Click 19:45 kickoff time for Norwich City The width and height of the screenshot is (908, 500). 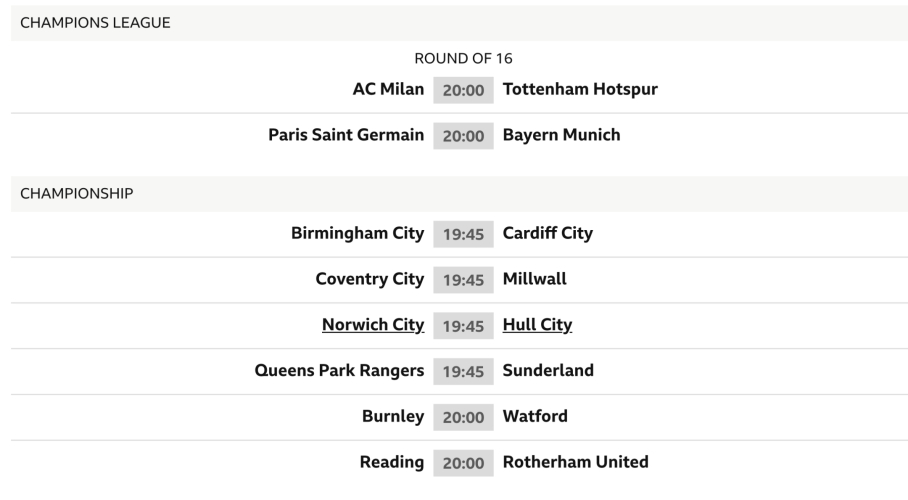[x=463, y=326]
